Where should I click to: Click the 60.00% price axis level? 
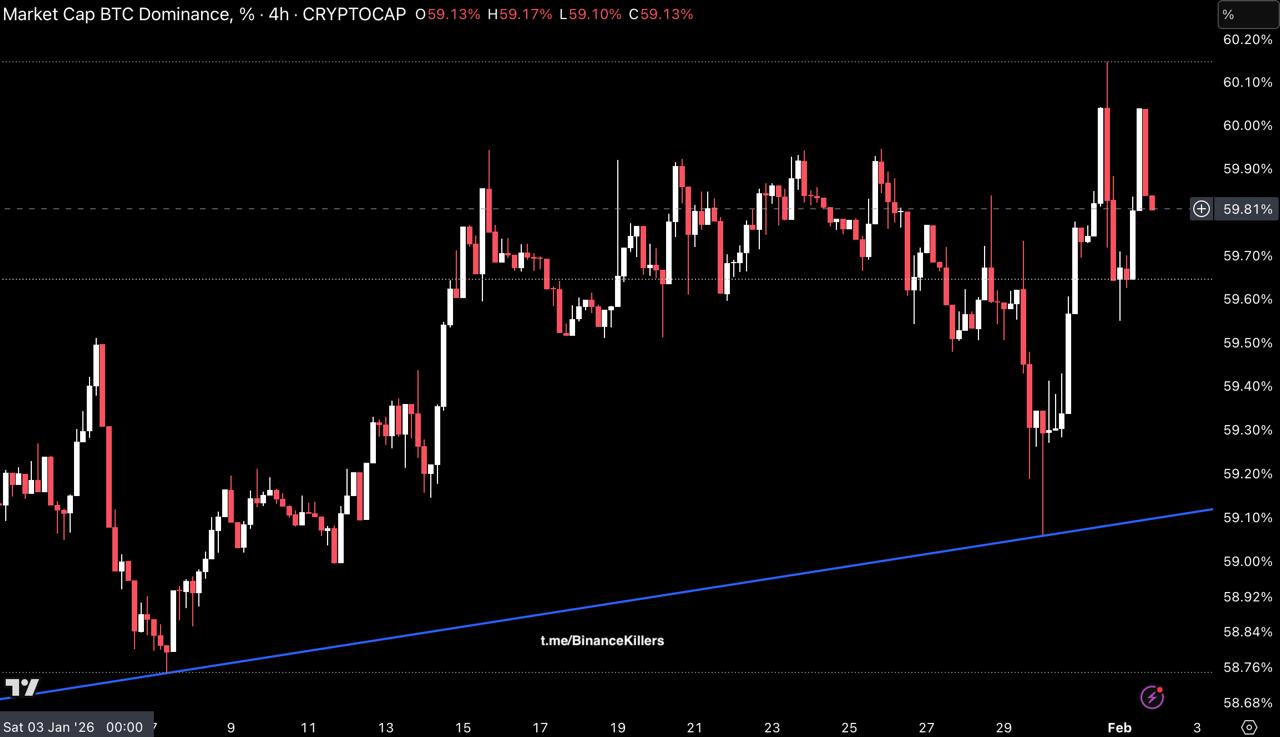pos(1246,125)
